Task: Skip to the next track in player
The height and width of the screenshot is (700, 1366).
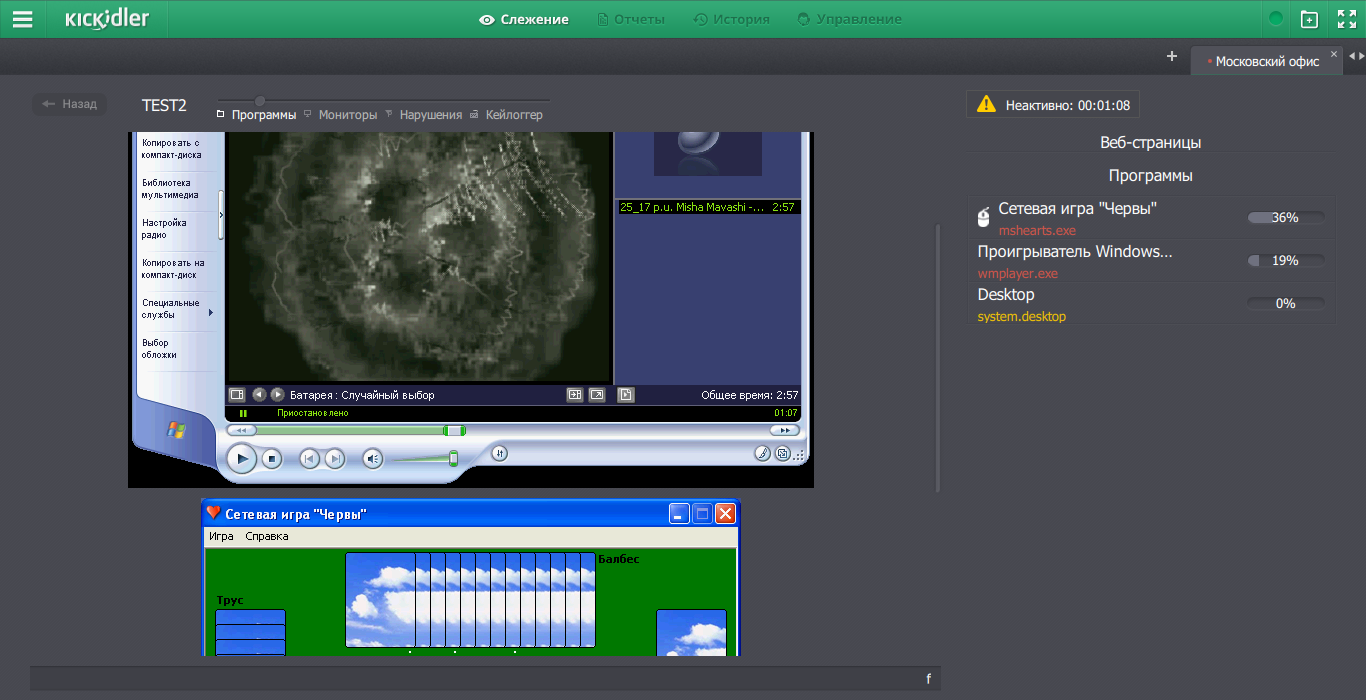Action: tap(335, 459)
